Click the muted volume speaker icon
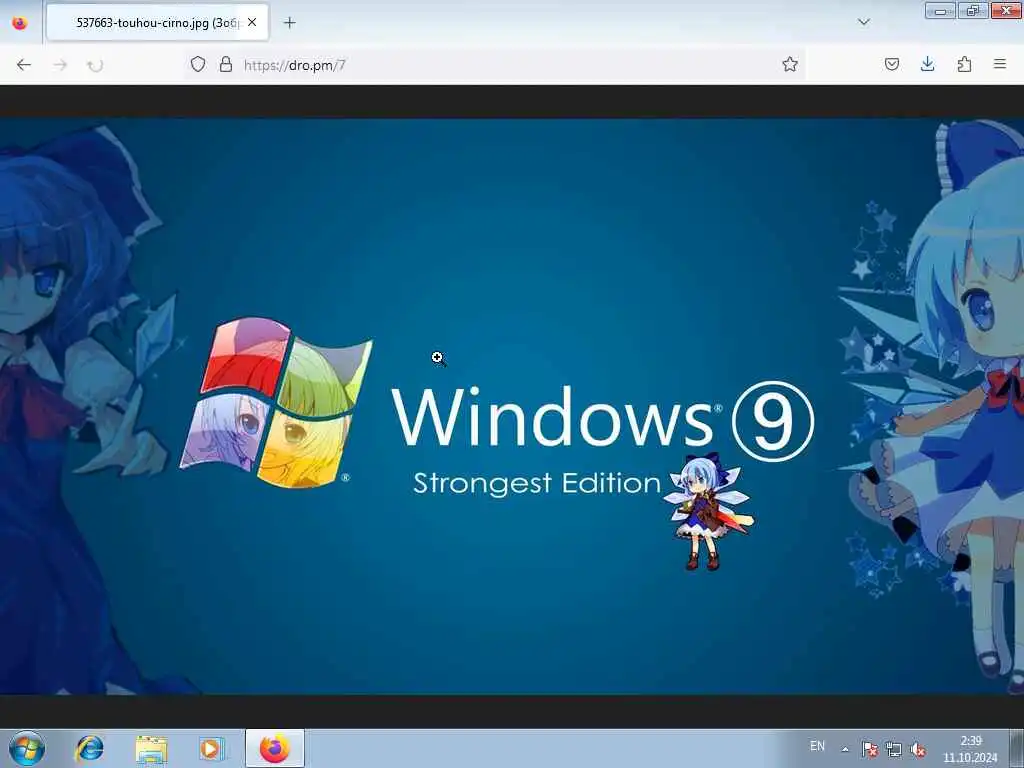This screenshot has width=1024, height=768. [x=918, y=749]
